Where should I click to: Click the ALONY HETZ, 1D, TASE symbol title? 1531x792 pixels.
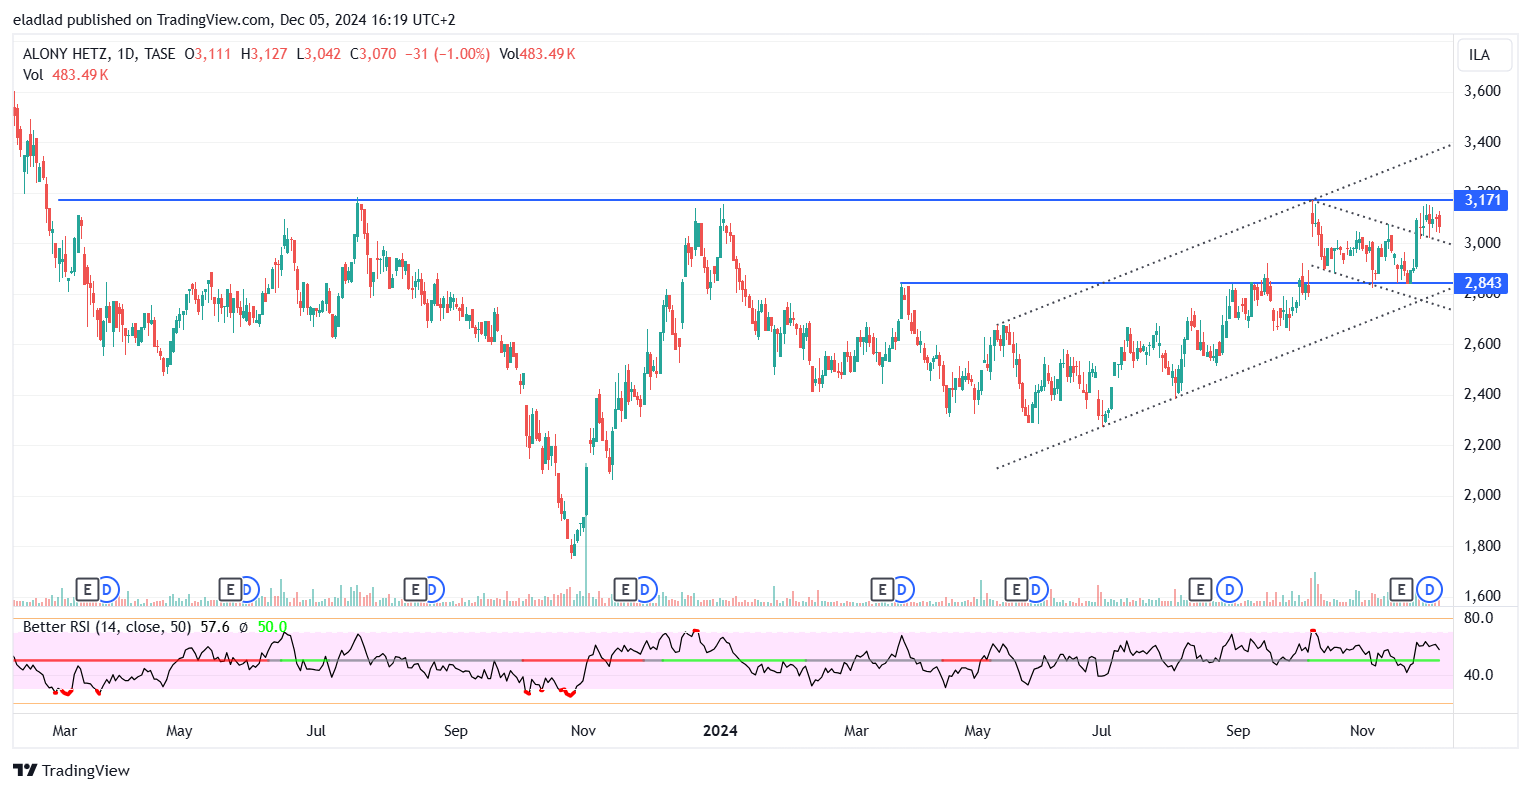pyautogui.click(x=99, y=54)
